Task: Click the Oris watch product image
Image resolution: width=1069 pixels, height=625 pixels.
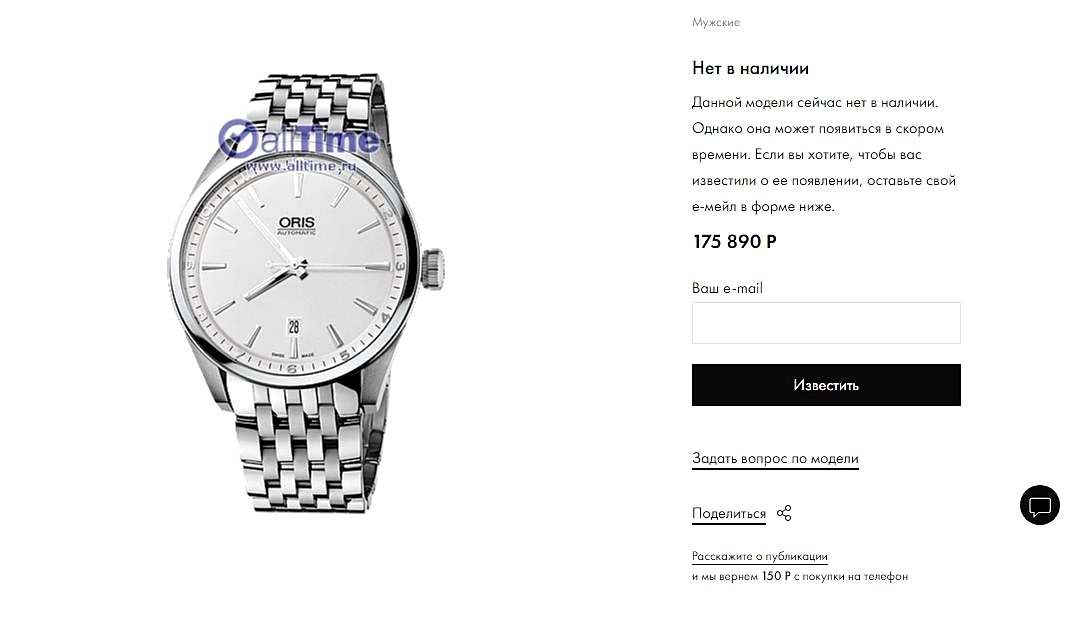Action: [x=305, y=293]
